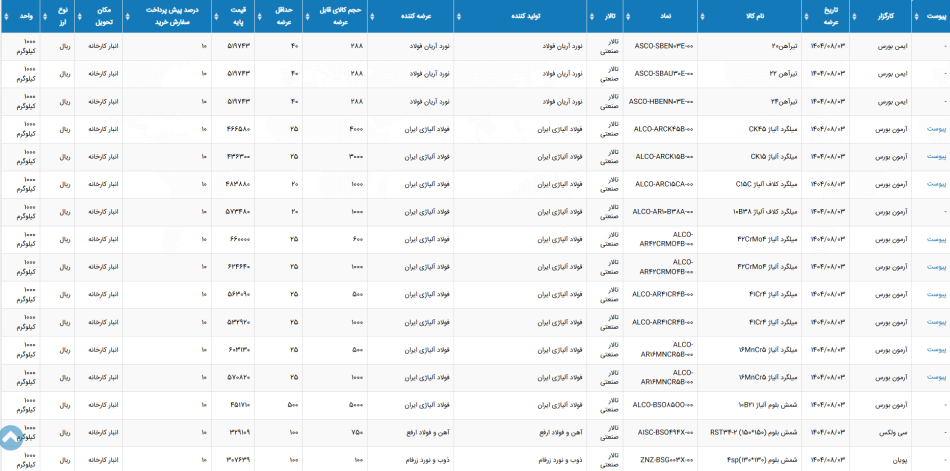Click volume value 750 in RST34-2 row
Screen dimensions: 950x471
click(357, 433)
